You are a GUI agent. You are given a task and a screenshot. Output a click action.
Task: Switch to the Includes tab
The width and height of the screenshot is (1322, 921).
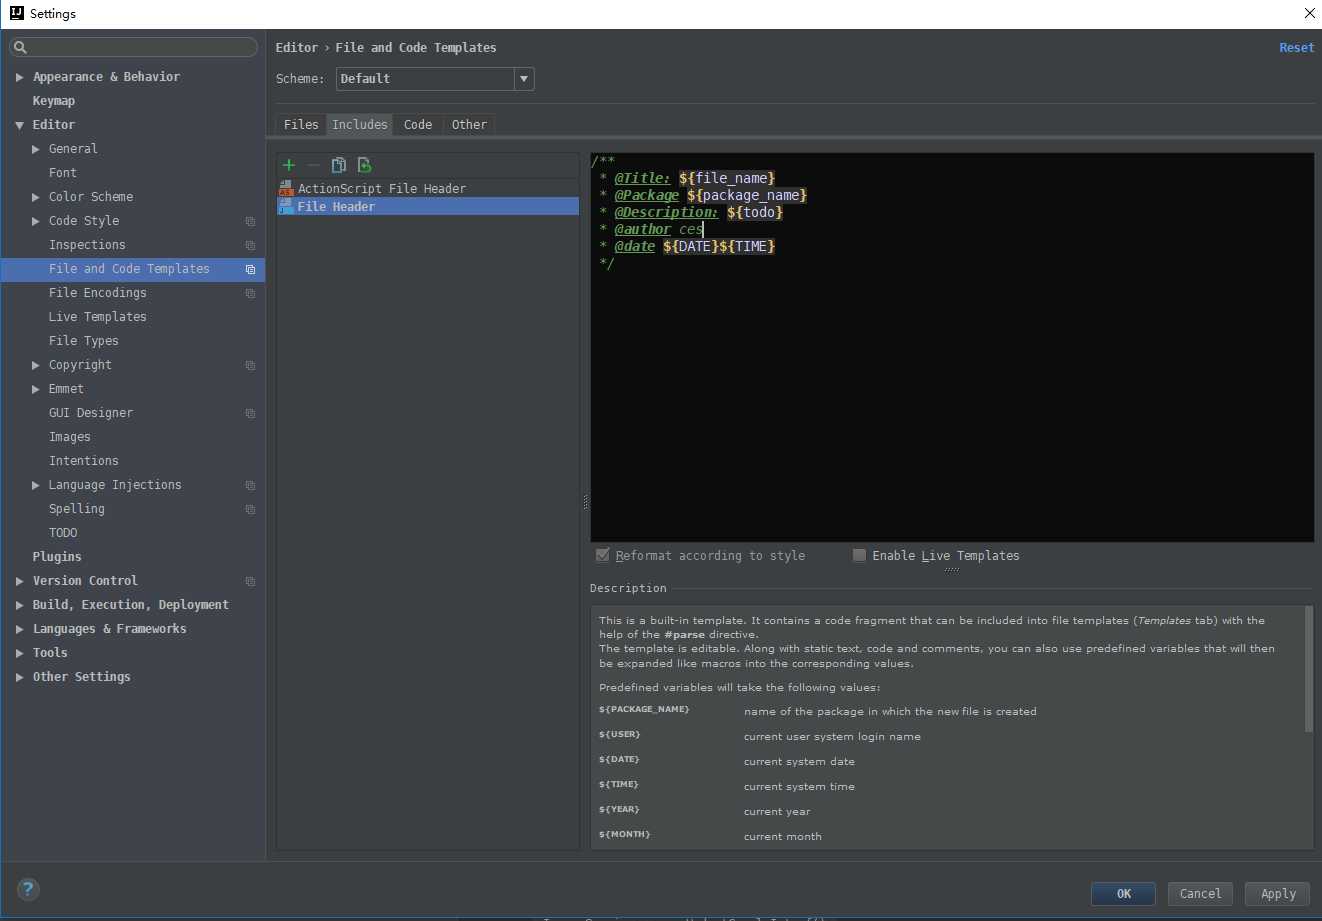click(x=360, y=124)
